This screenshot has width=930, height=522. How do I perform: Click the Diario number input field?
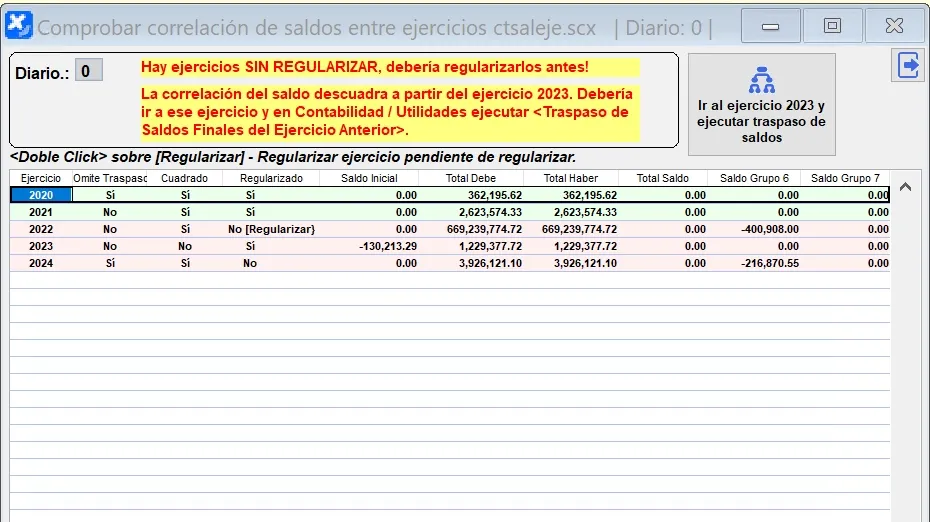point(88,71)
